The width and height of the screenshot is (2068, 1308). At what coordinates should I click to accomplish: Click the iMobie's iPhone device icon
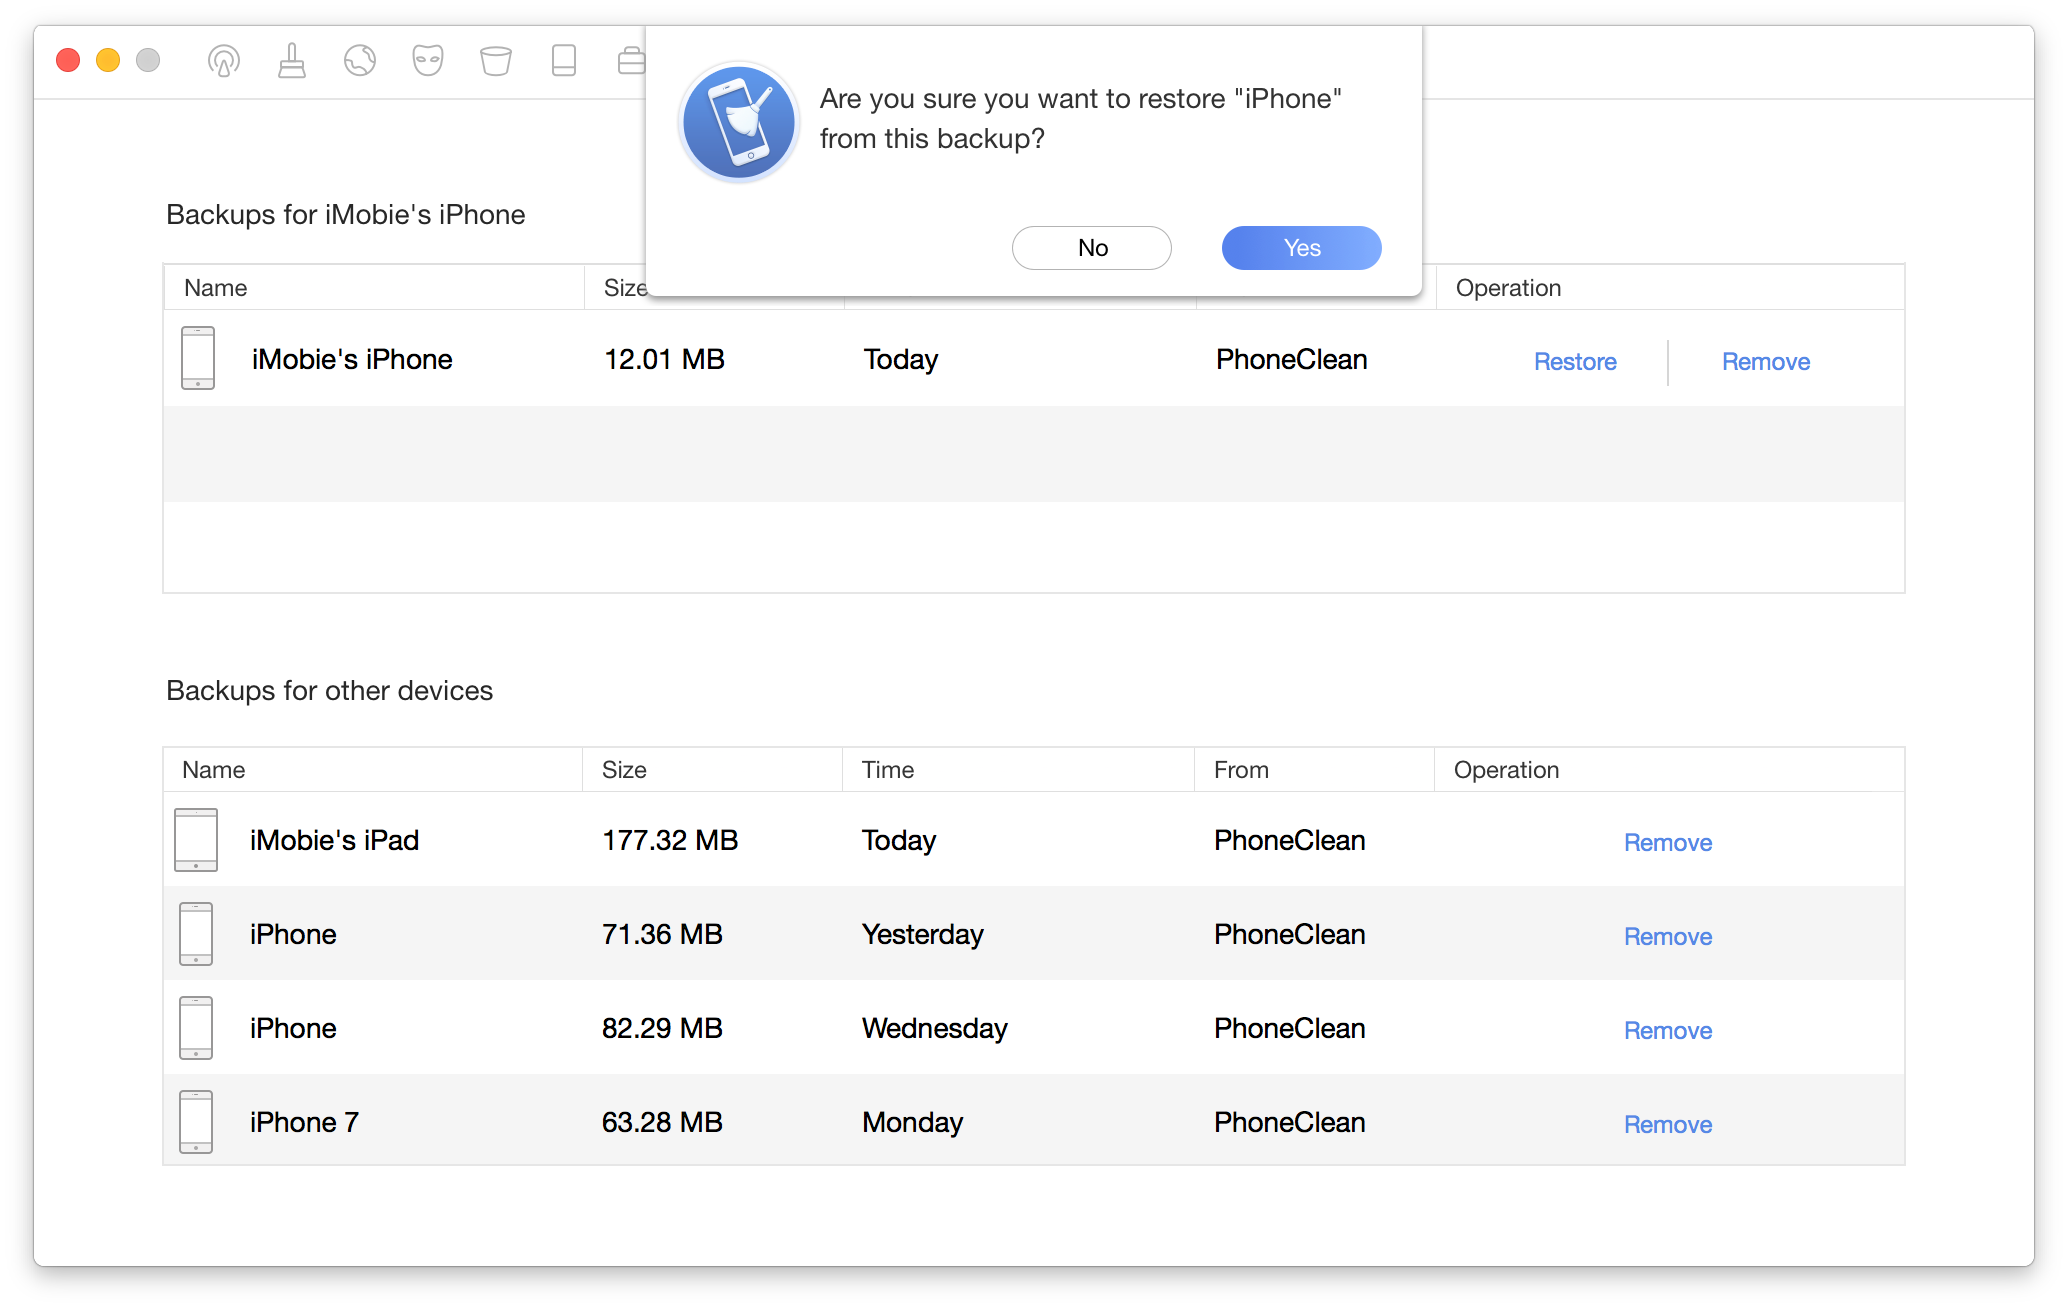click(x=198, y=358)
